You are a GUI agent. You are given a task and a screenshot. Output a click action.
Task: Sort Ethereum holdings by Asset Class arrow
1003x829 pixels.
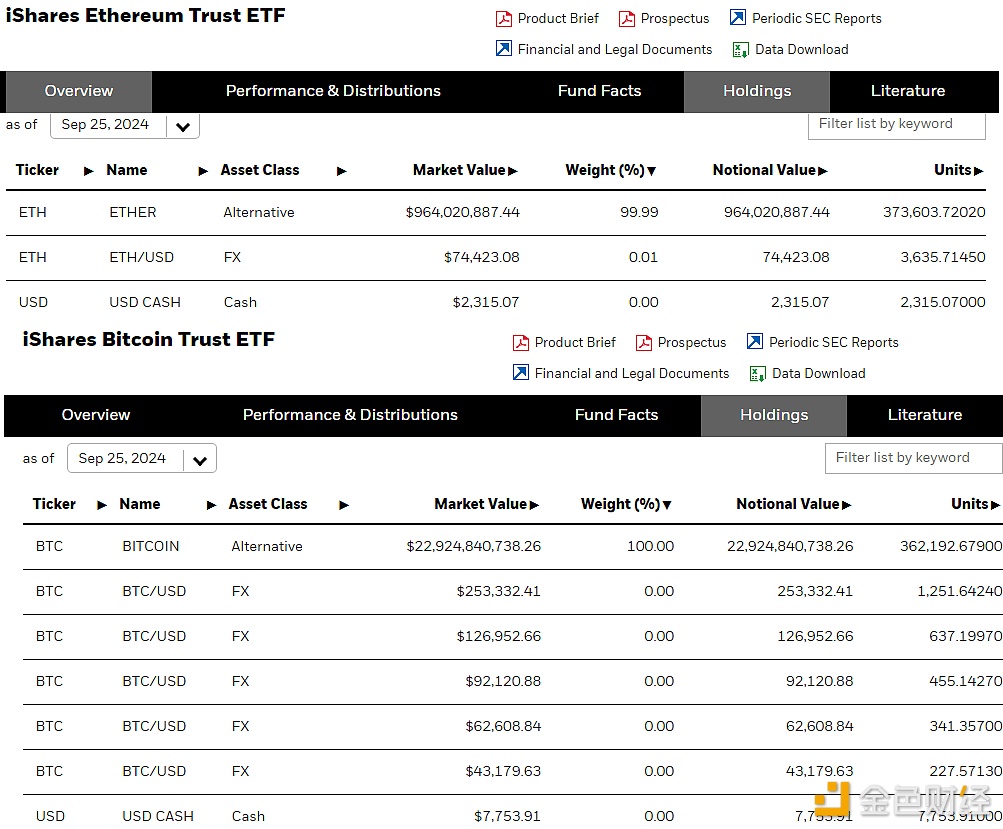pyautogui.click(x=342, y=171)
